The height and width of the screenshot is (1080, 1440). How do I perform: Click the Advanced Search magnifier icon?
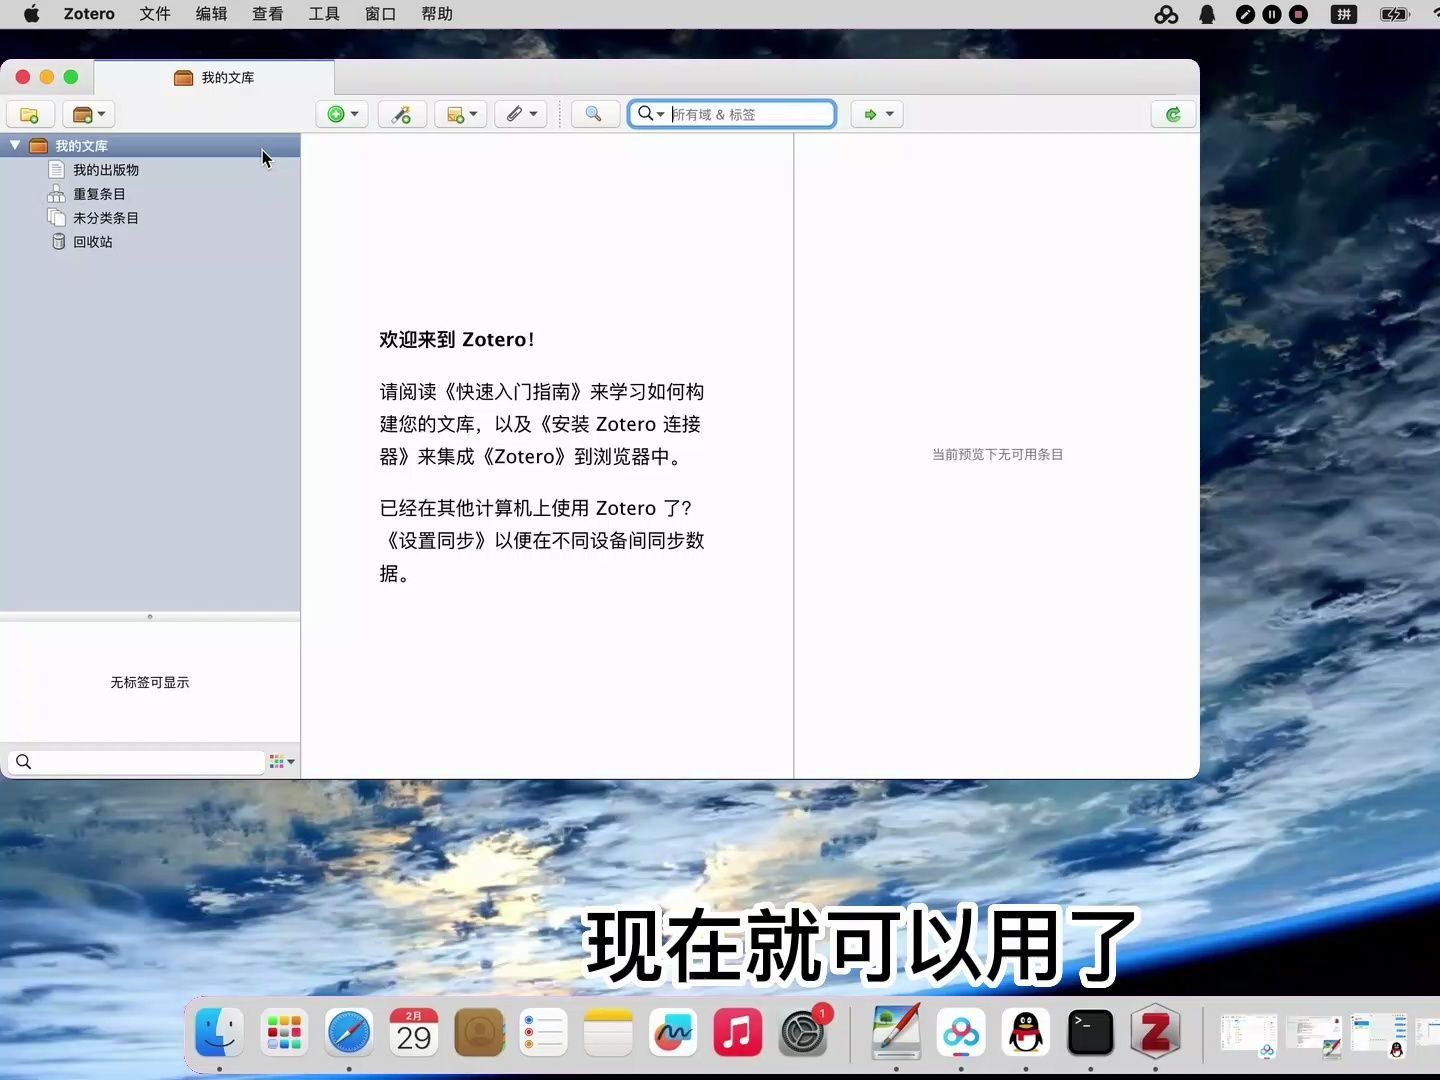click(x=594, y=114)
